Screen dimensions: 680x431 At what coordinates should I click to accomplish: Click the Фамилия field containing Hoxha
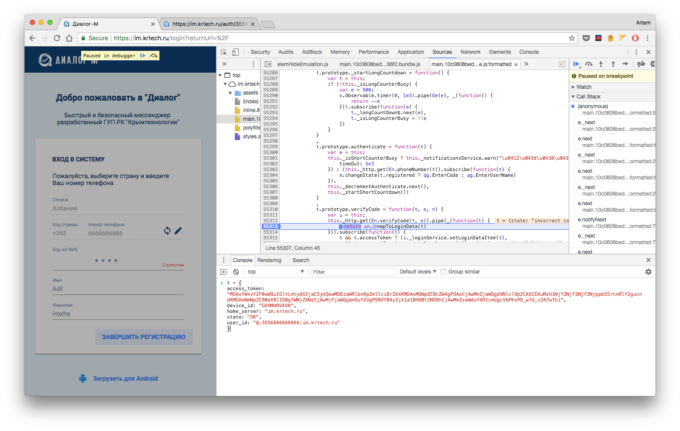118,313
